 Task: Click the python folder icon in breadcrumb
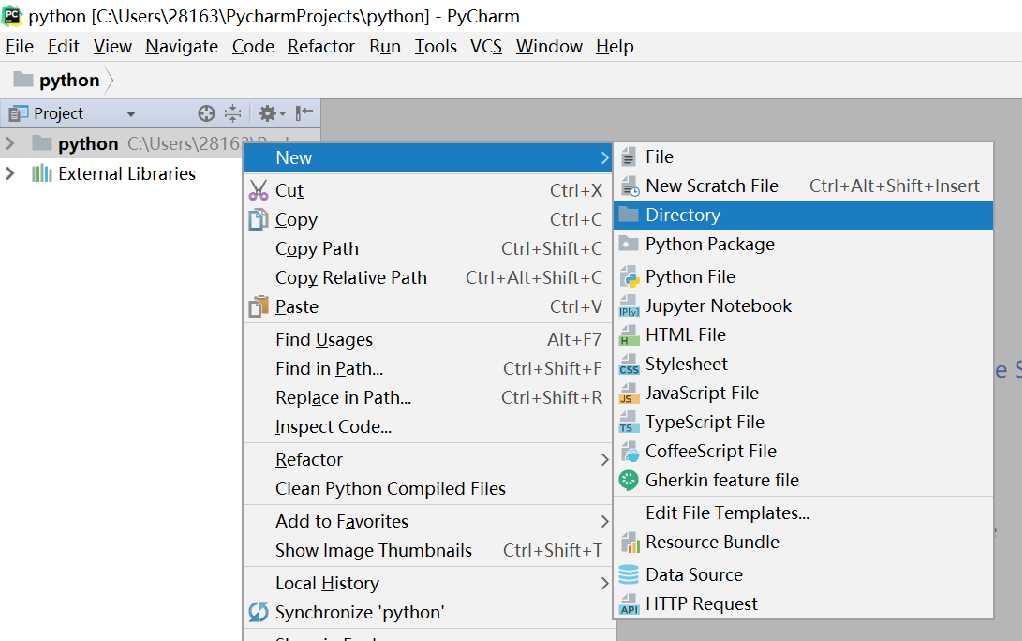point(23,79)
